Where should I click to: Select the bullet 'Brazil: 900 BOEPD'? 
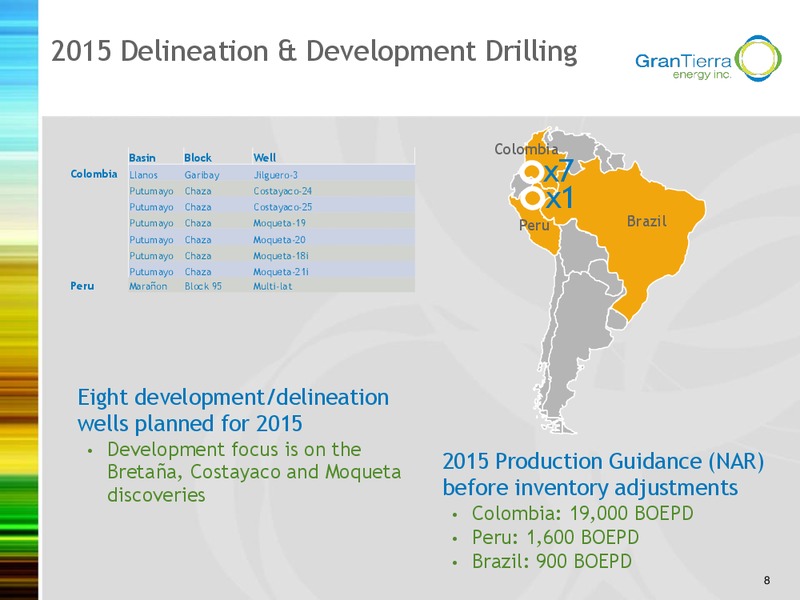552,561
